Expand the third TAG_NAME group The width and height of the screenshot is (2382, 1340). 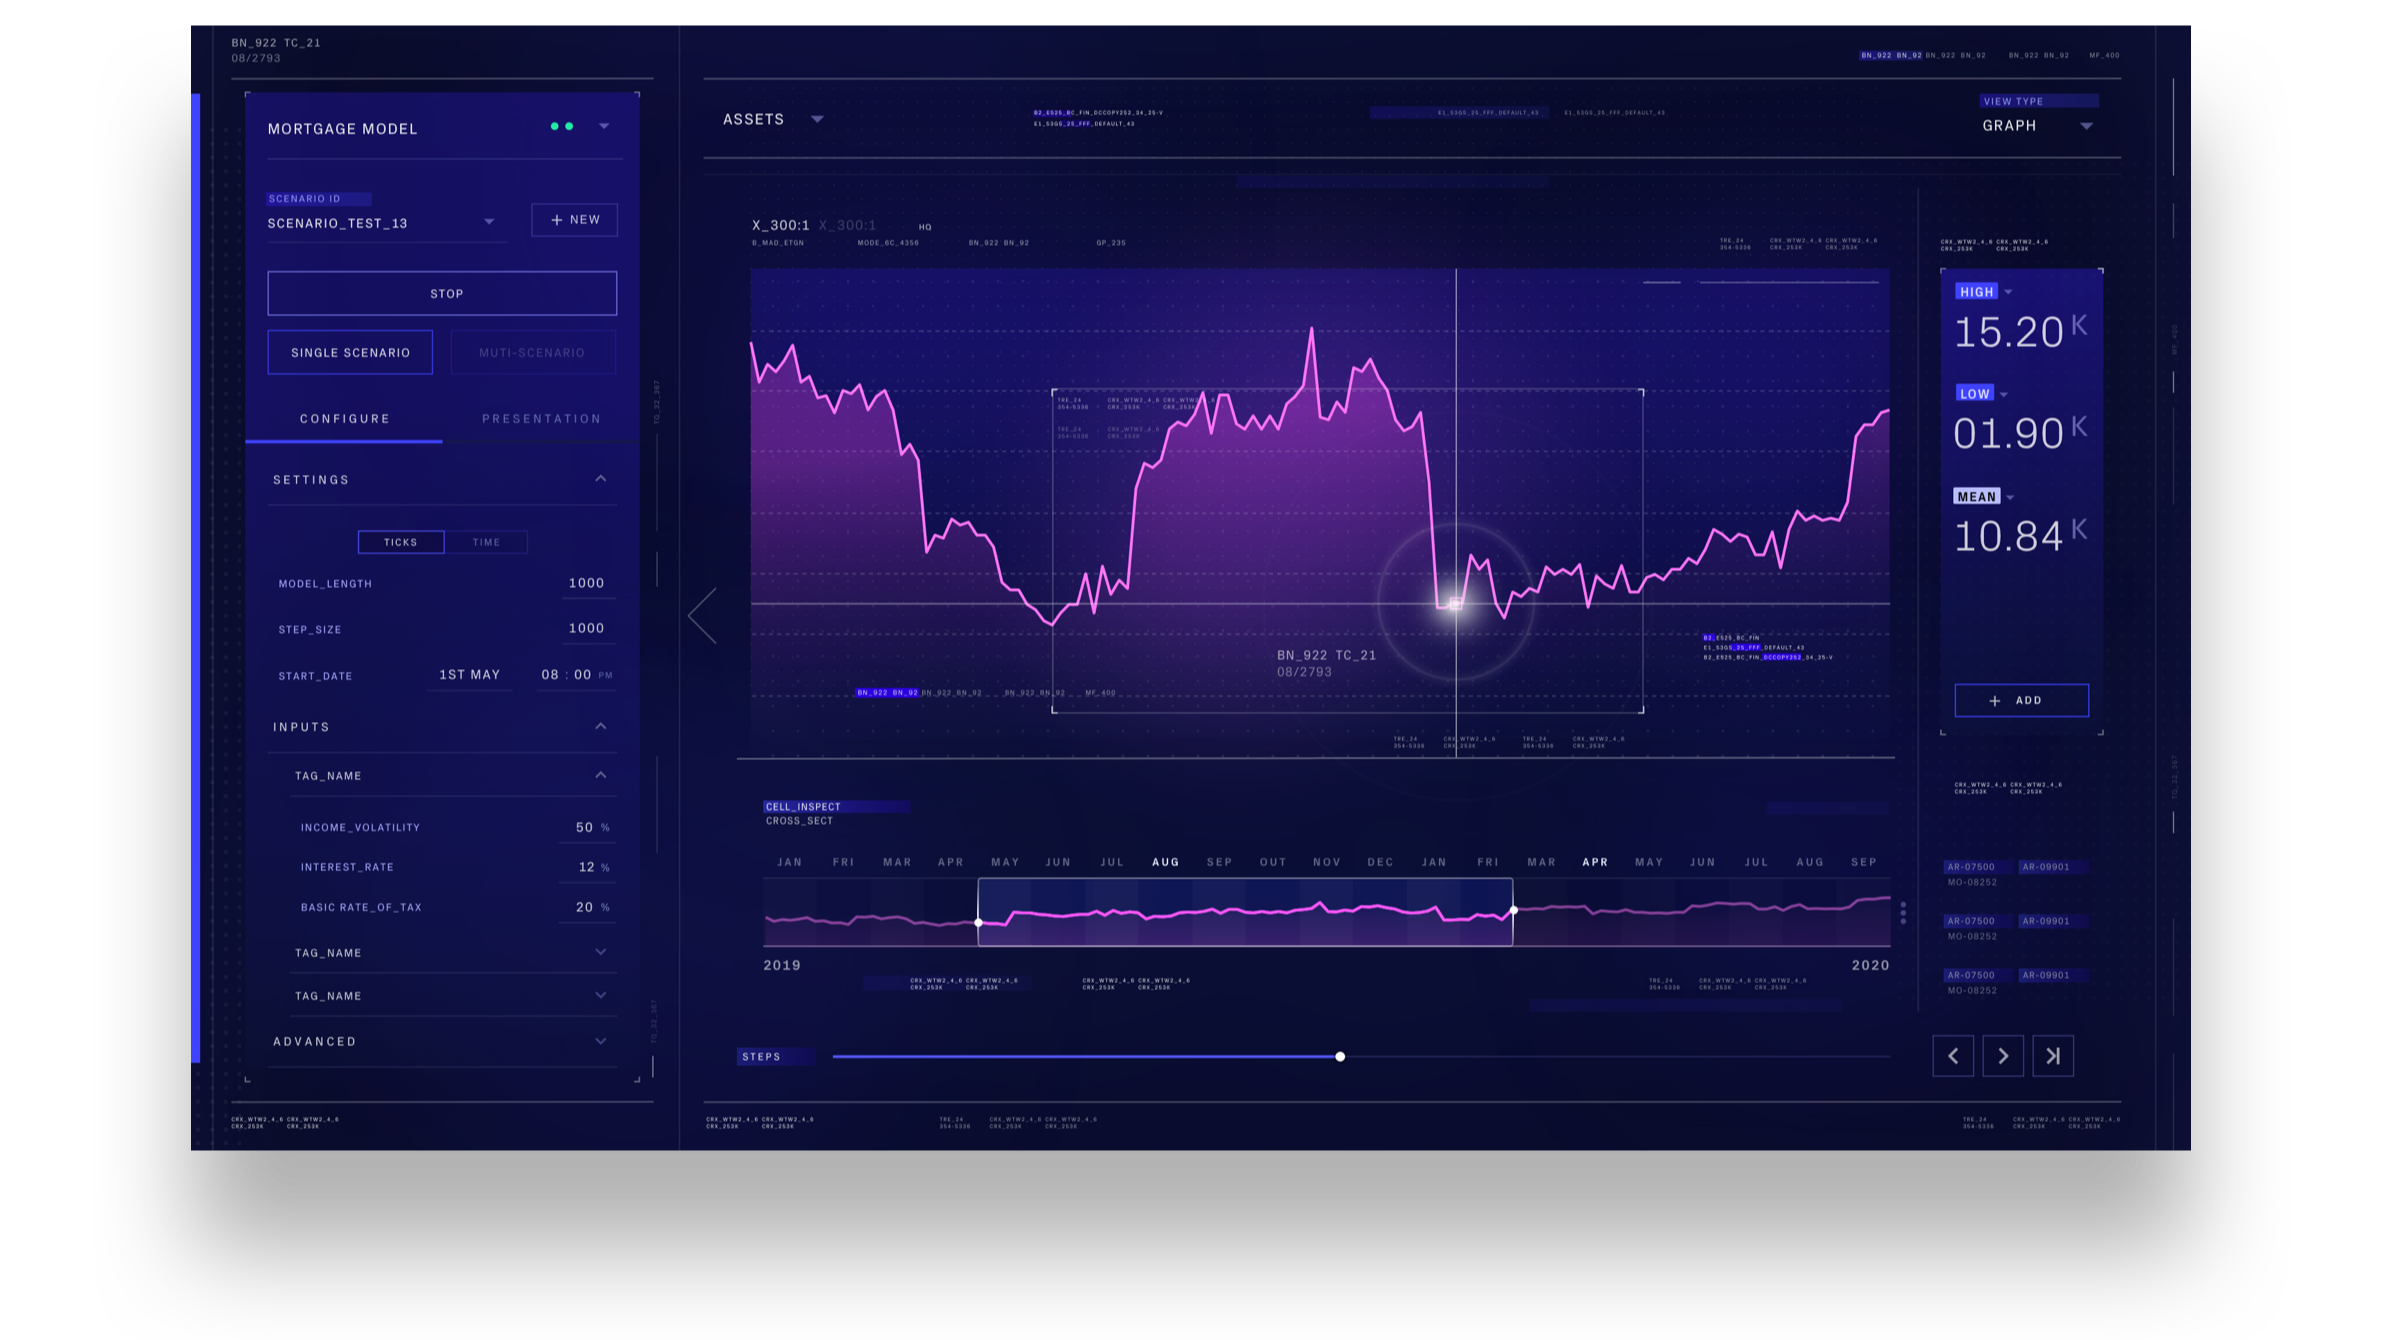[601, 995]
